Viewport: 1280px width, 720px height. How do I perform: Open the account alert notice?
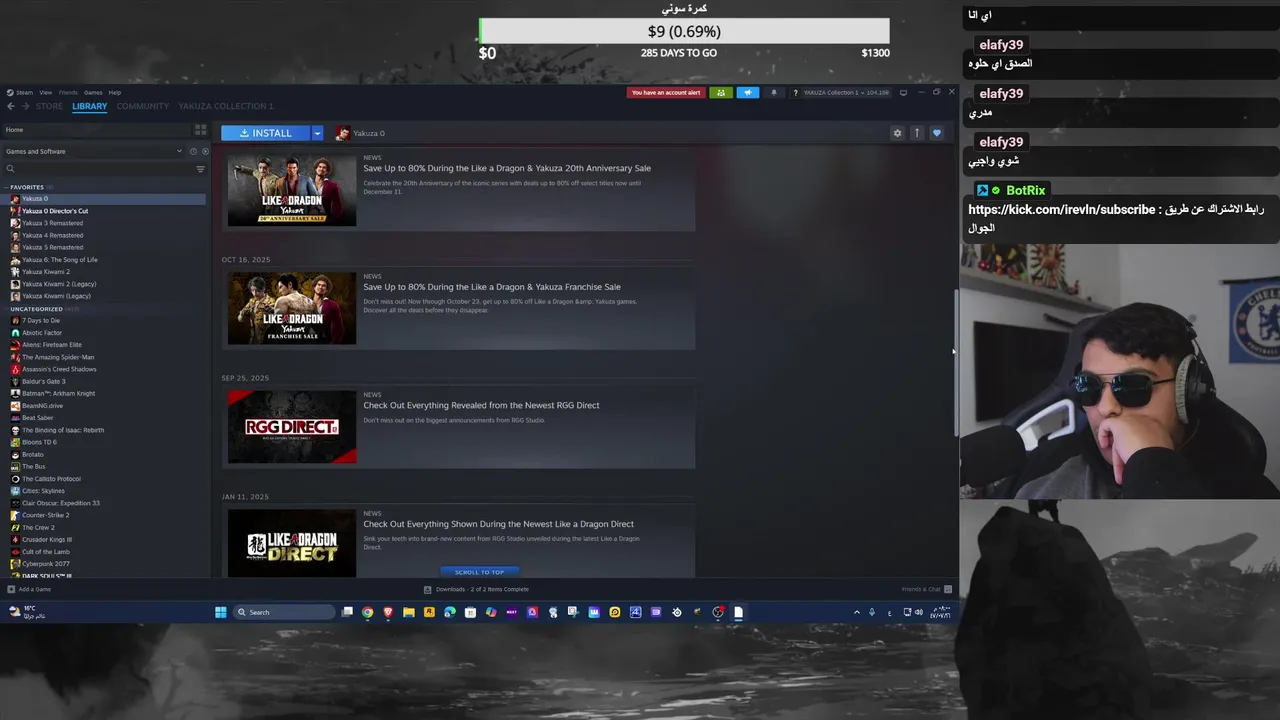point(665,93)
